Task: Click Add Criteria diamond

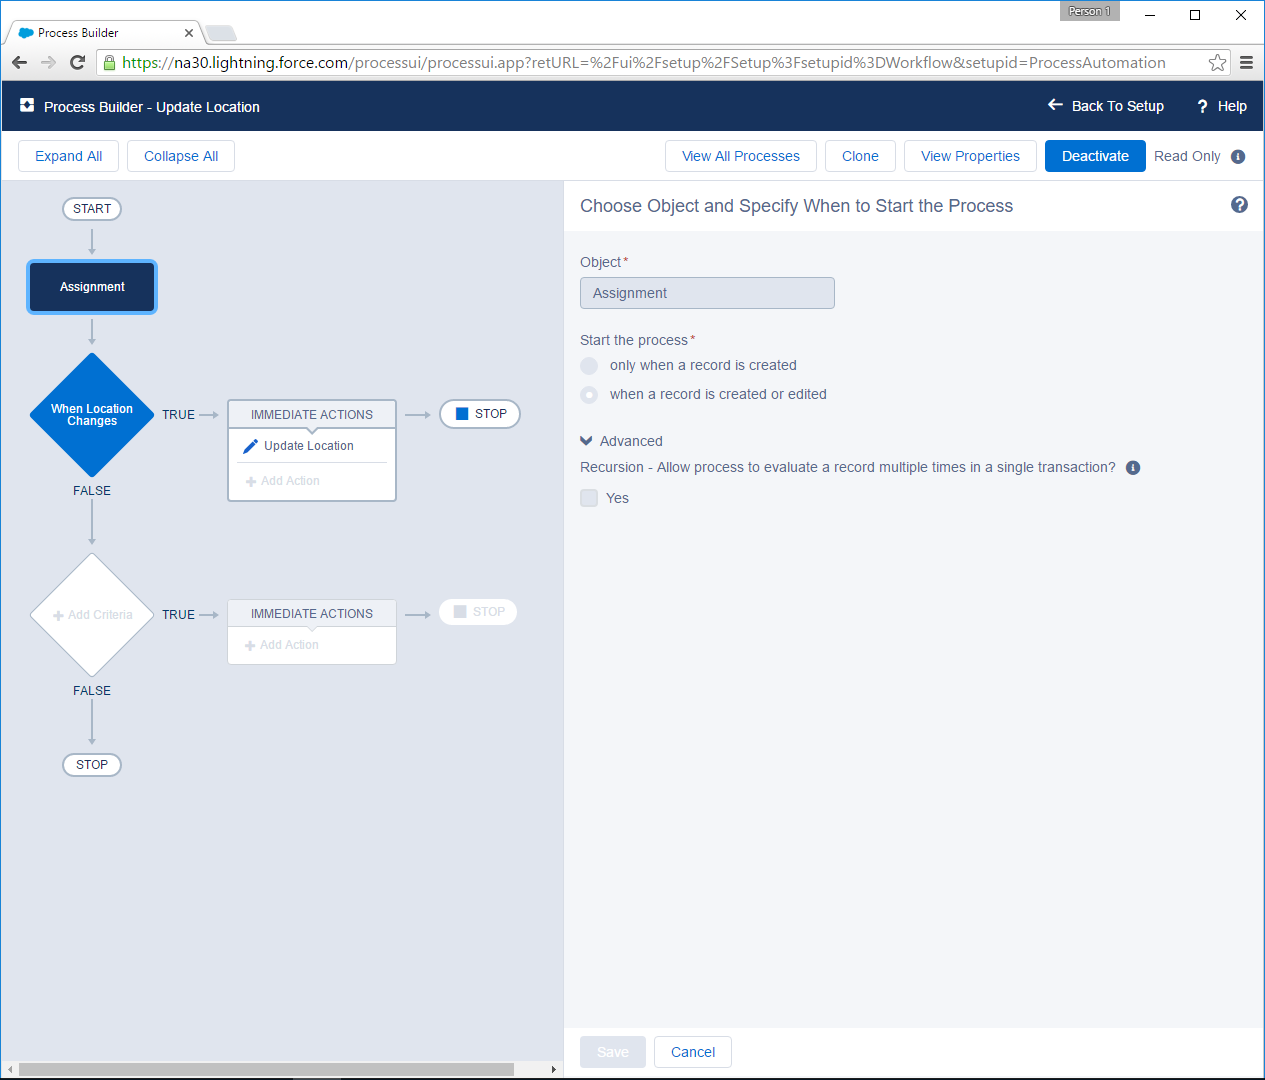Action: pos(92,615)
